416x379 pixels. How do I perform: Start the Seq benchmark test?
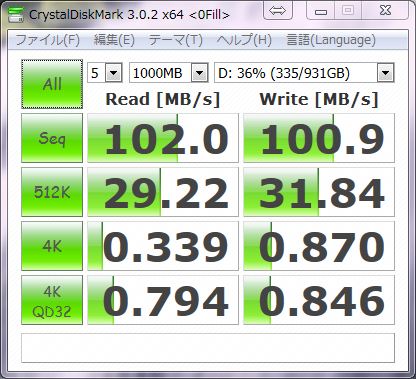[x=52, y=138]
